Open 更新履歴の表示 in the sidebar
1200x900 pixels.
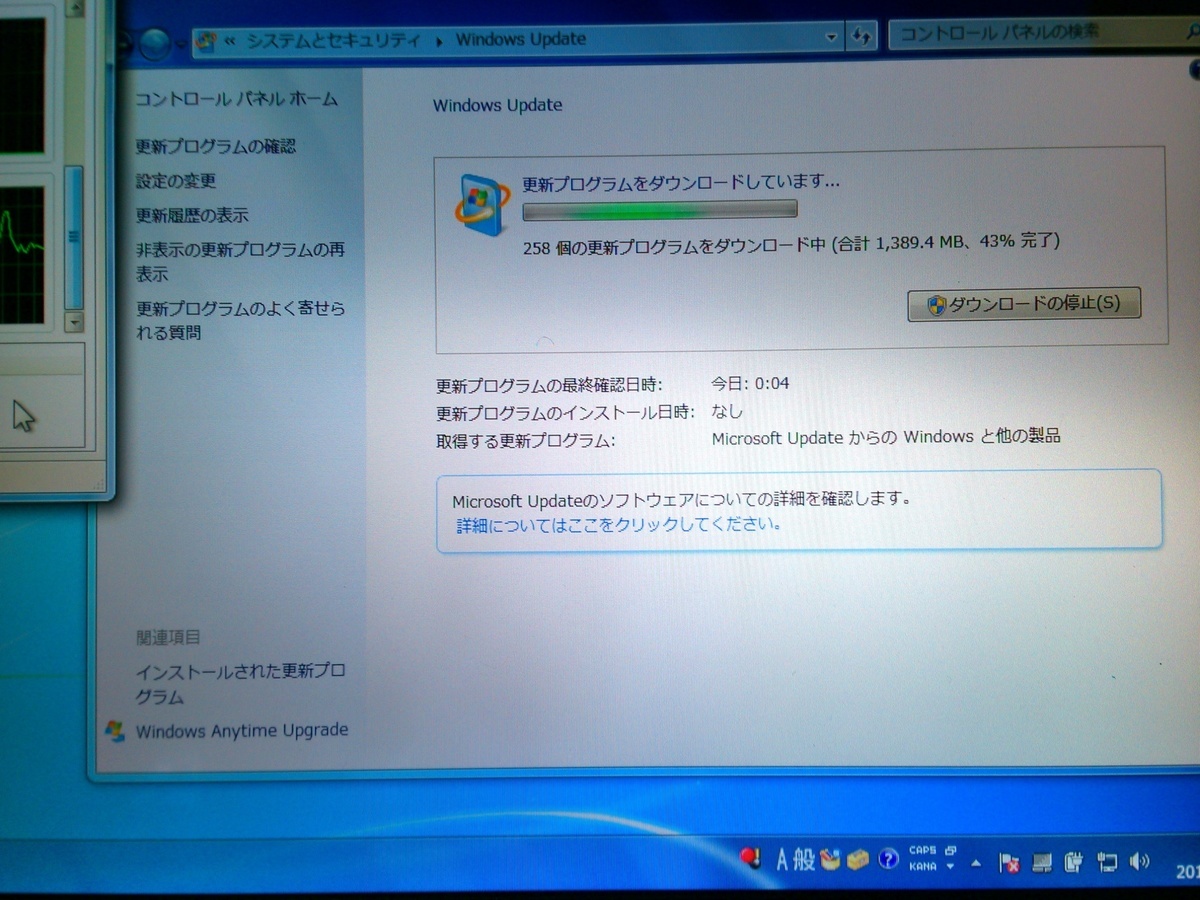(x=193, y=215)
